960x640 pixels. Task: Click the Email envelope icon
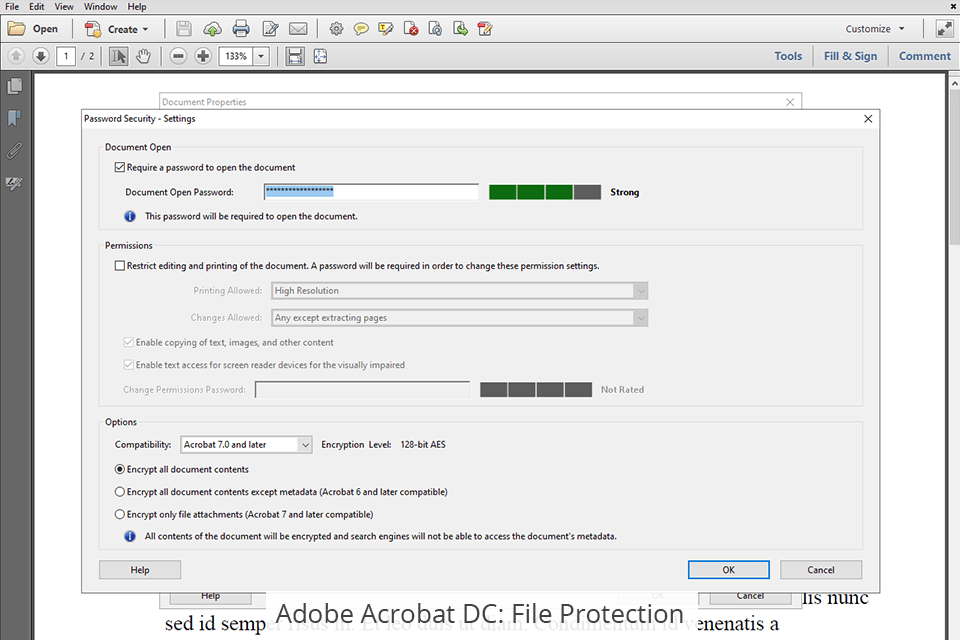pyautogui.click(x=298, y=29)
